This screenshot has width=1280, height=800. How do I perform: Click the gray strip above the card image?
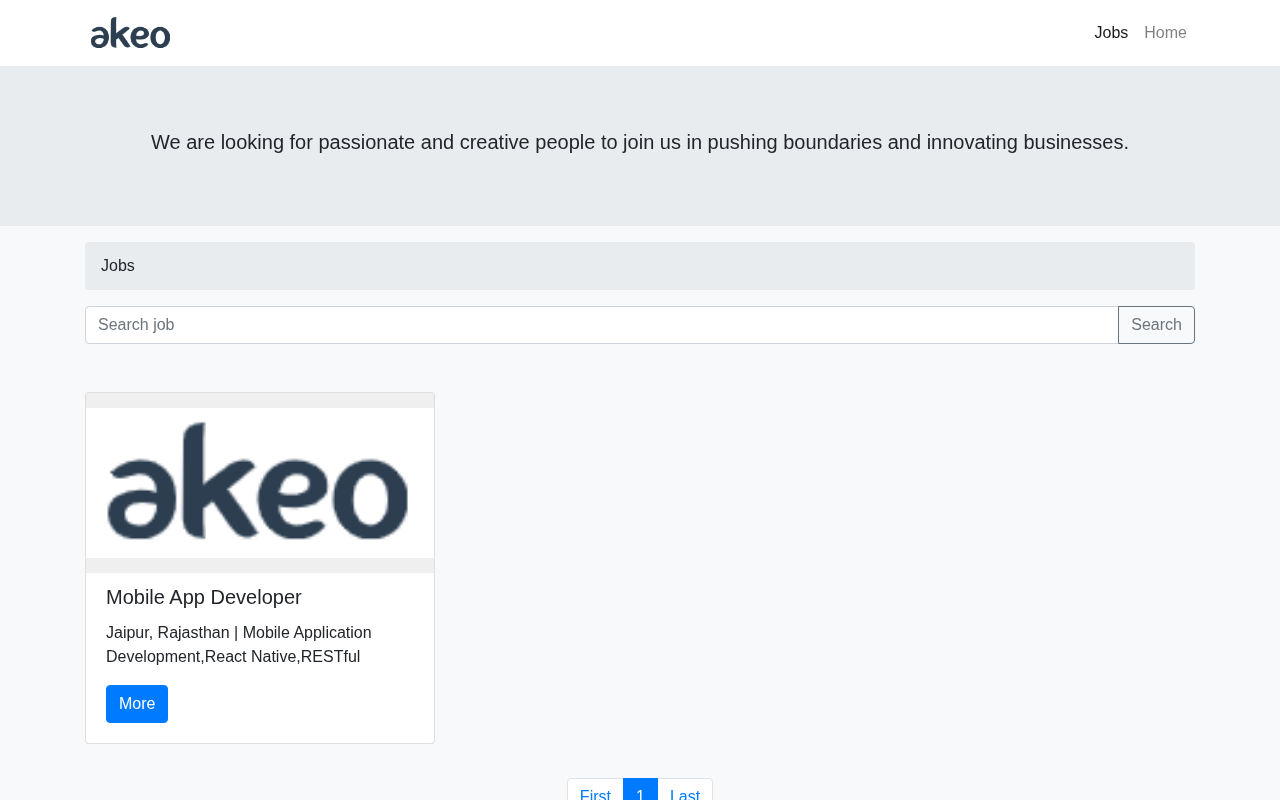coord(260,400)
